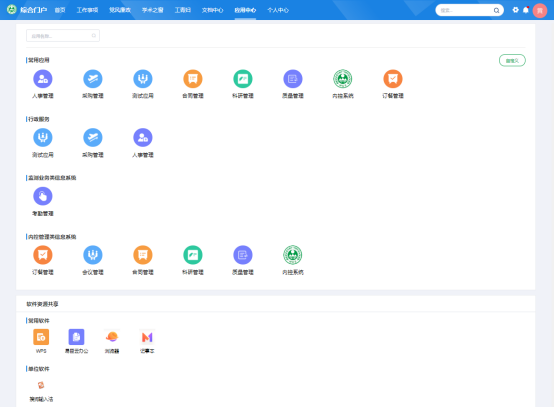
Task: Select the 应用中心 tab
Action: point(245,10)
